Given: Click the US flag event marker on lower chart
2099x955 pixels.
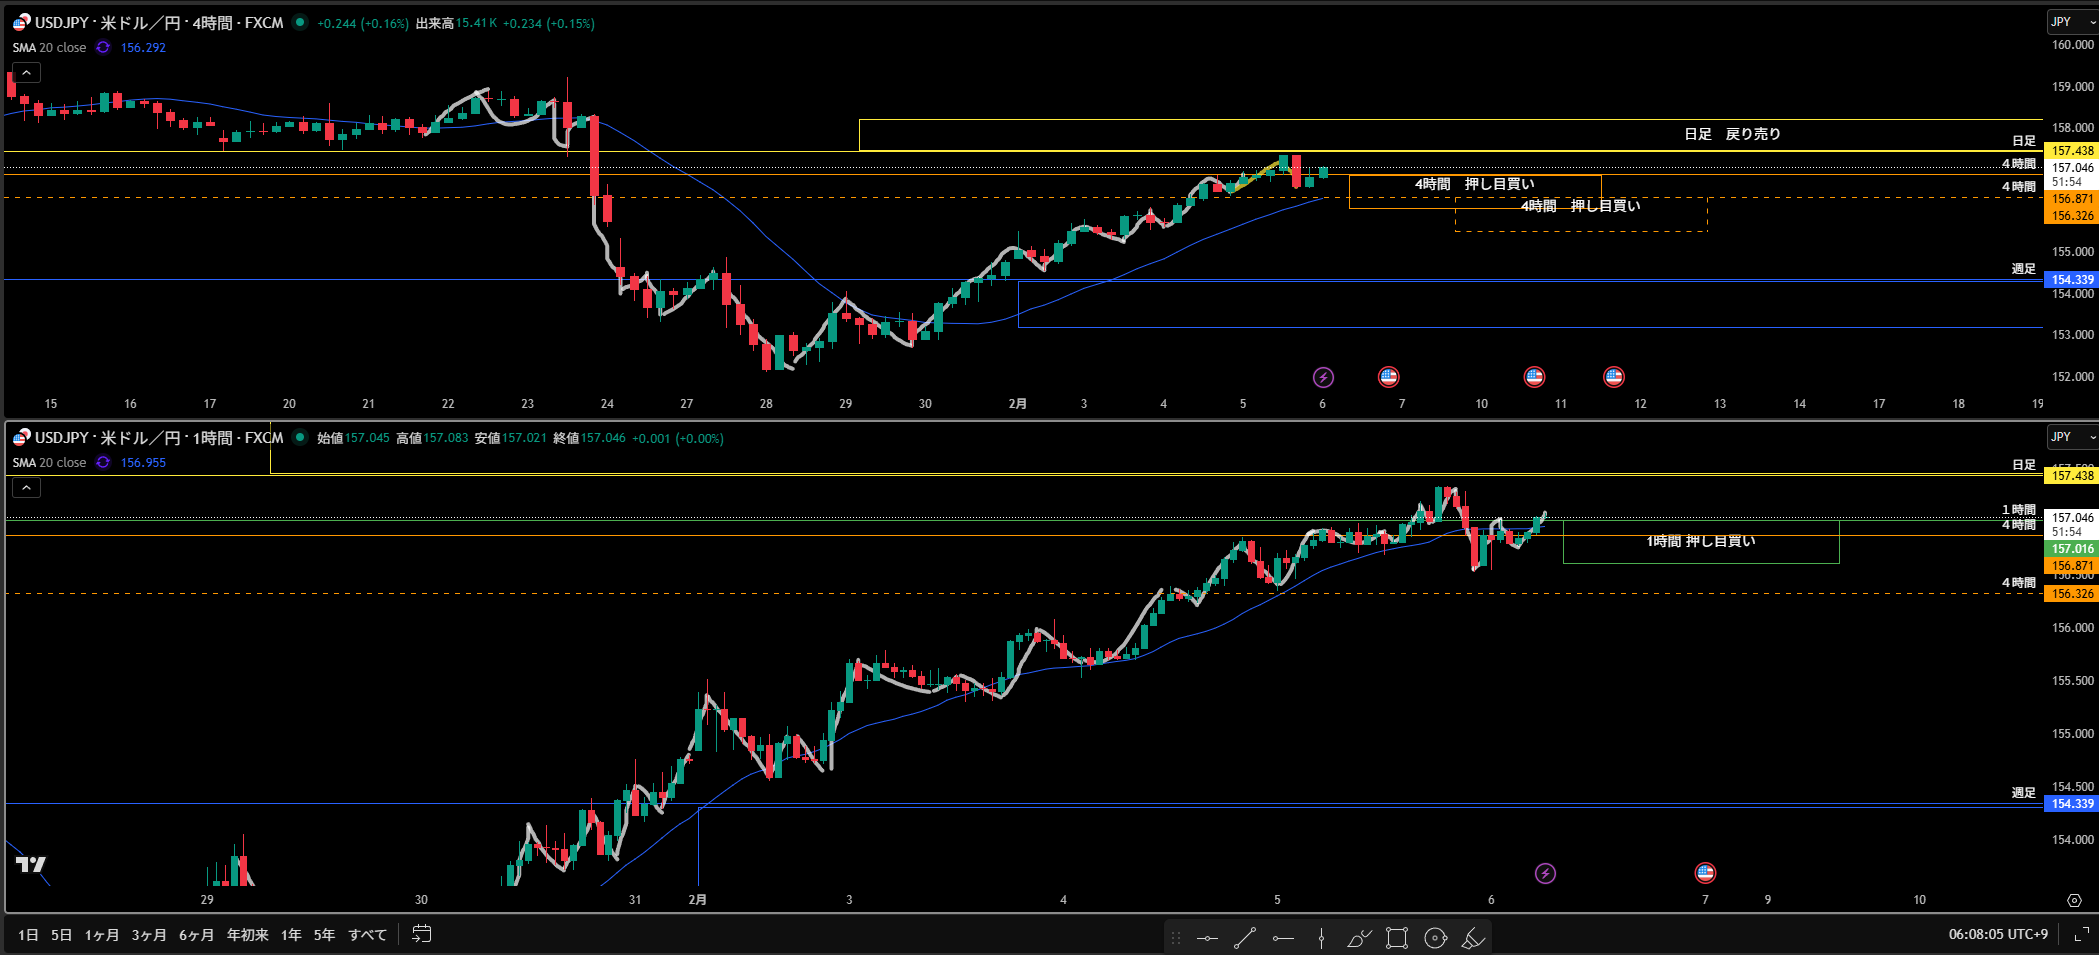Looking at the screenshot, I should tap(1705, 873).
